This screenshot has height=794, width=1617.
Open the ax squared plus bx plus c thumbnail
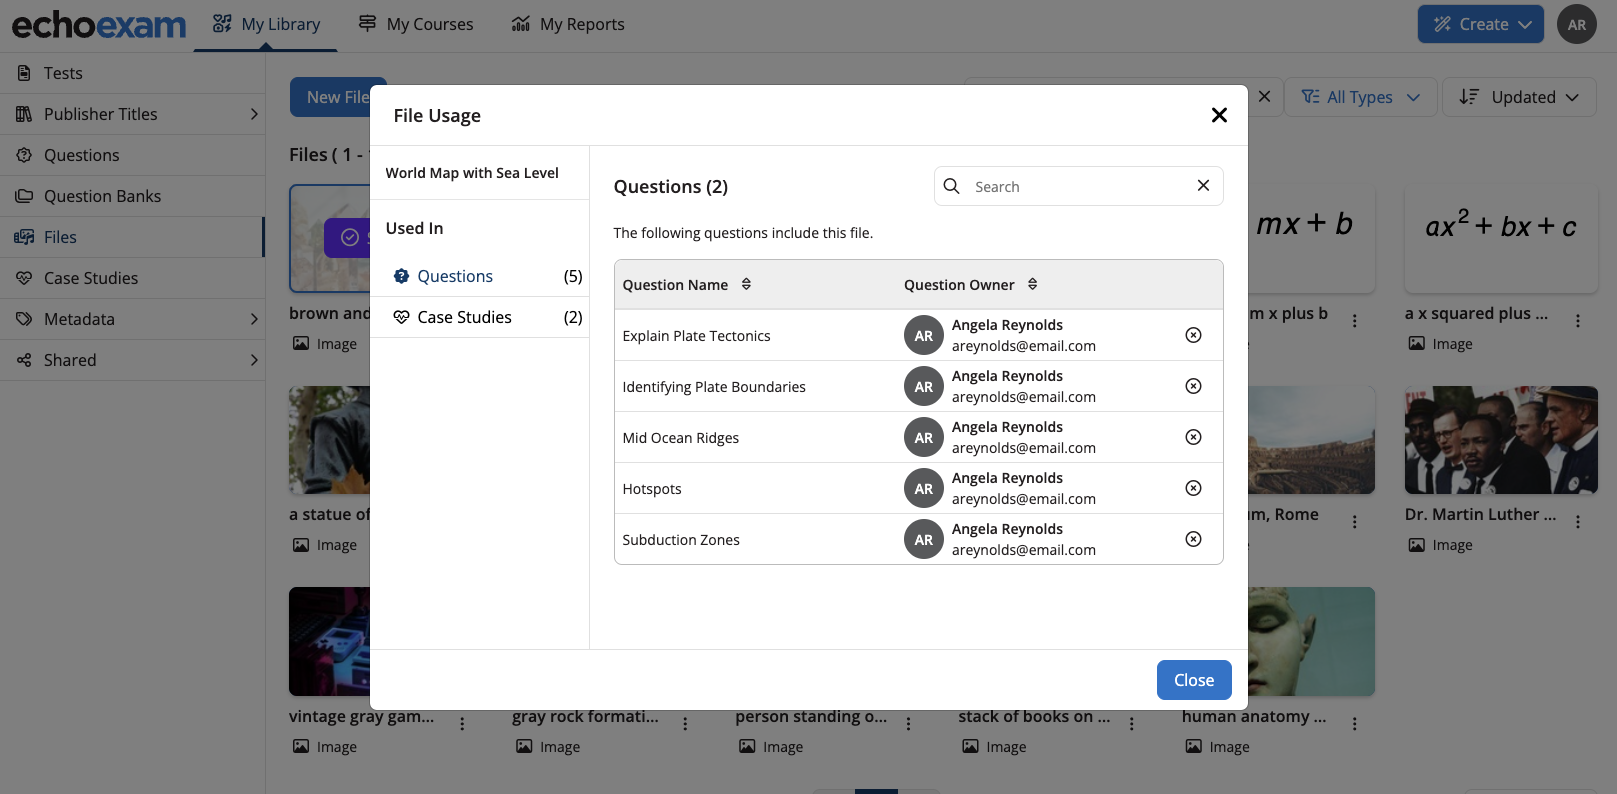click(1501, 238)
